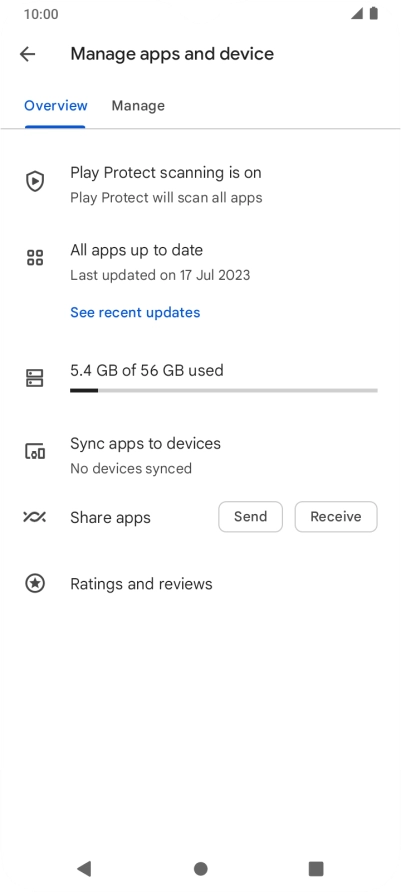This screenshot has height=892, width=401.
Task: Tap the Android back triangle in the navigation bar
Action: pyautogui.click(x=84, y=869)
